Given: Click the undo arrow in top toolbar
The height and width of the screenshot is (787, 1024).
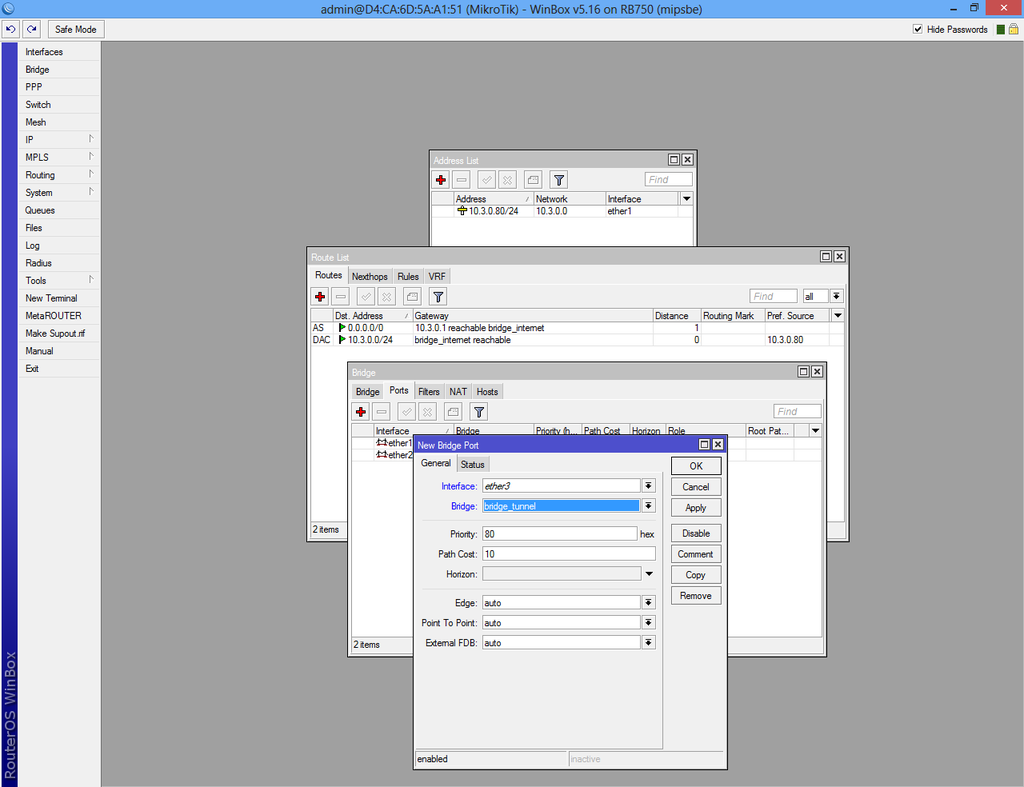Looking at the screenshot, I should coord(10,29).
